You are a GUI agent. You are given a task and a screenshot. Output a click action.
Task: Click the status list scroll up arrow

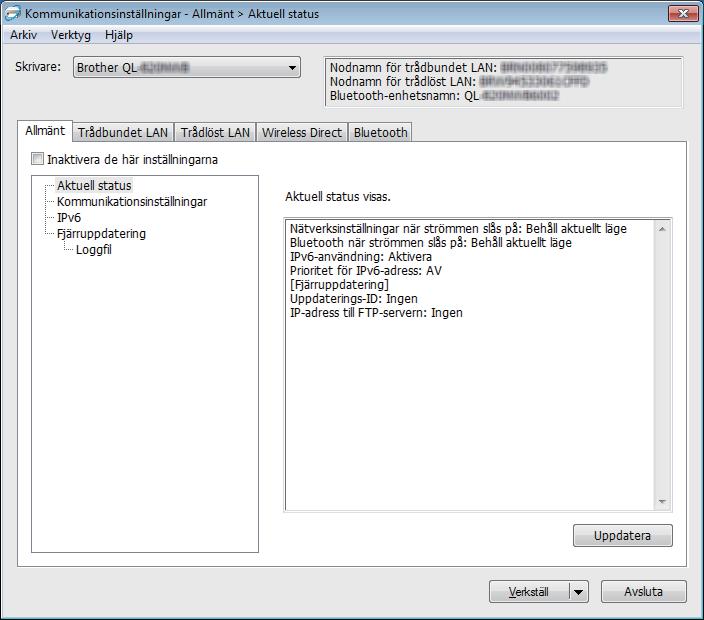coord(662,229)
